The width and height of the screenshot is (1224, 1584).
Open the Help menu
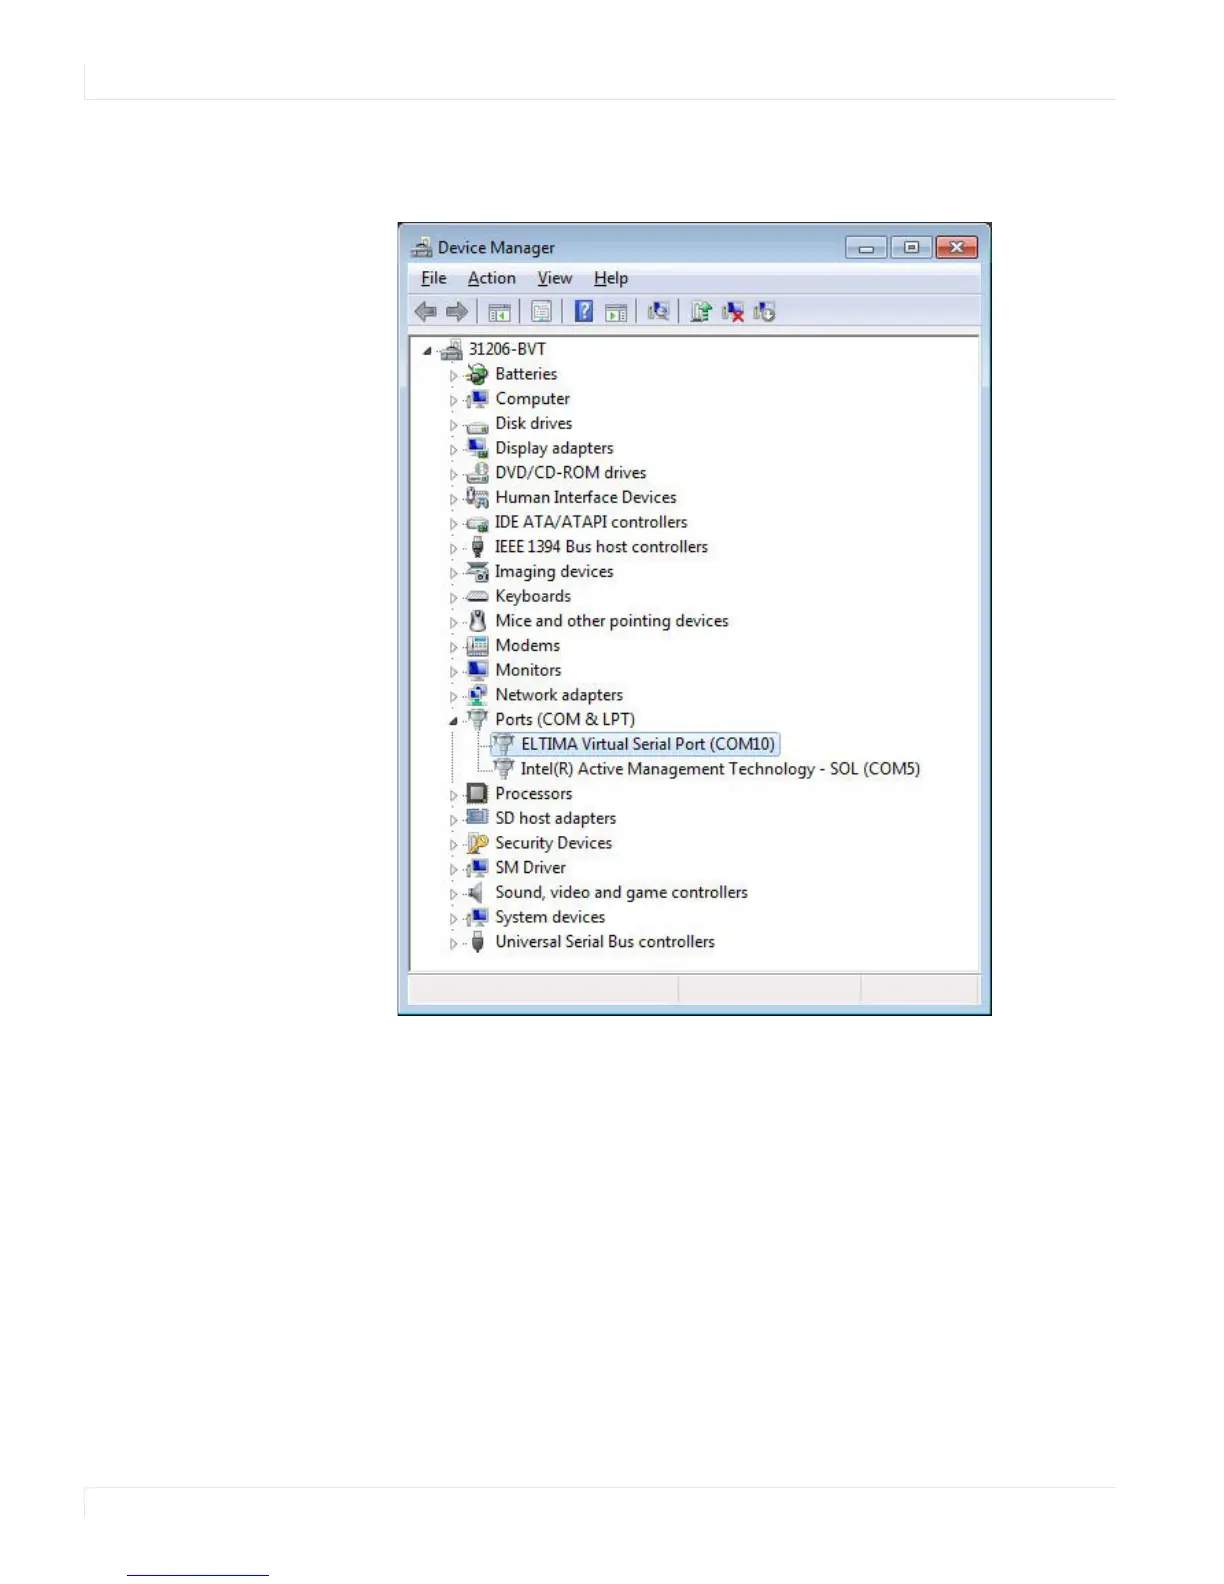click(x=611, y=279)
